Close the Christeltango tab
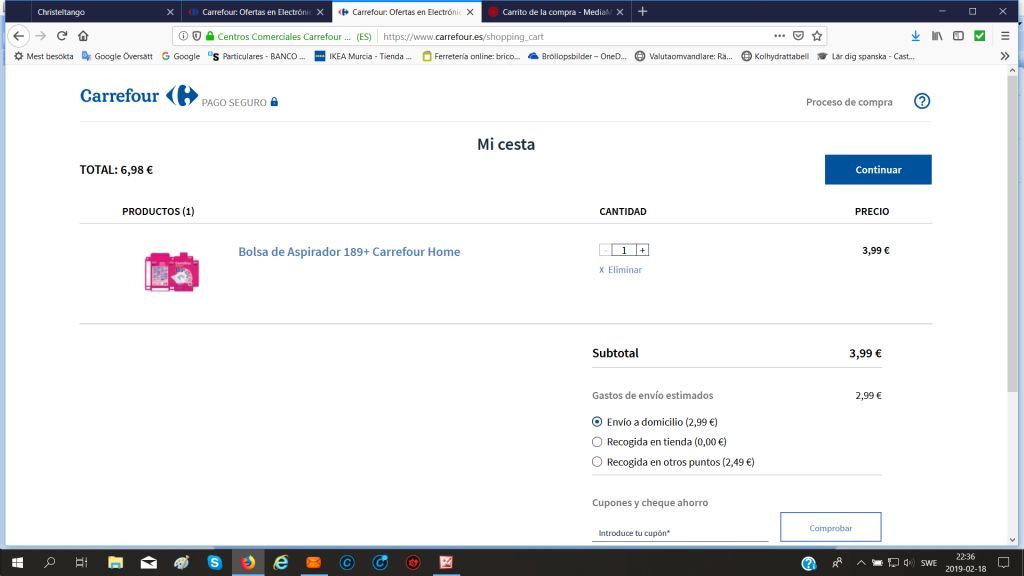Screen dimensions: 1024x576 [170, 12]
